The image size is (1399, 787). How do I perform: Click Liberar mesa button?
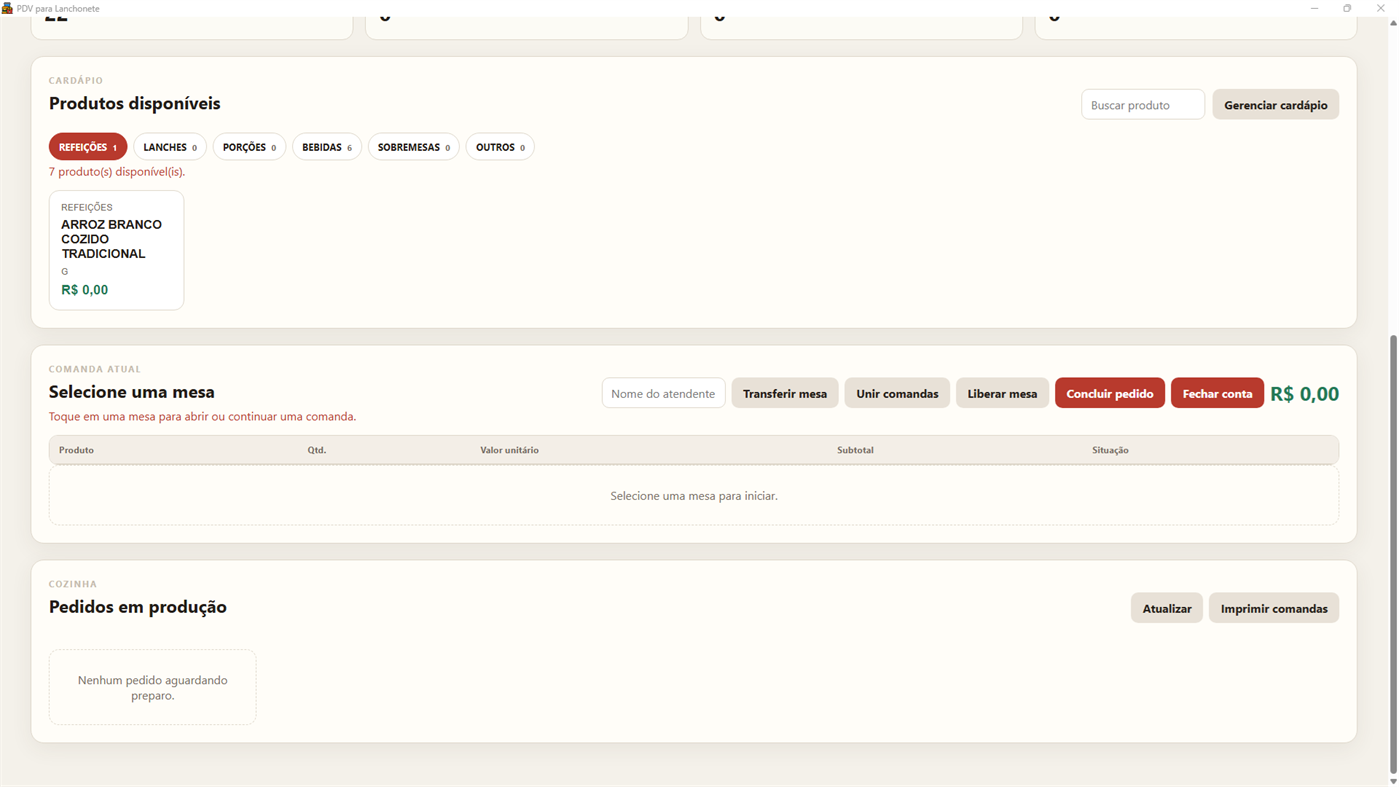[x=1002, y=393]
